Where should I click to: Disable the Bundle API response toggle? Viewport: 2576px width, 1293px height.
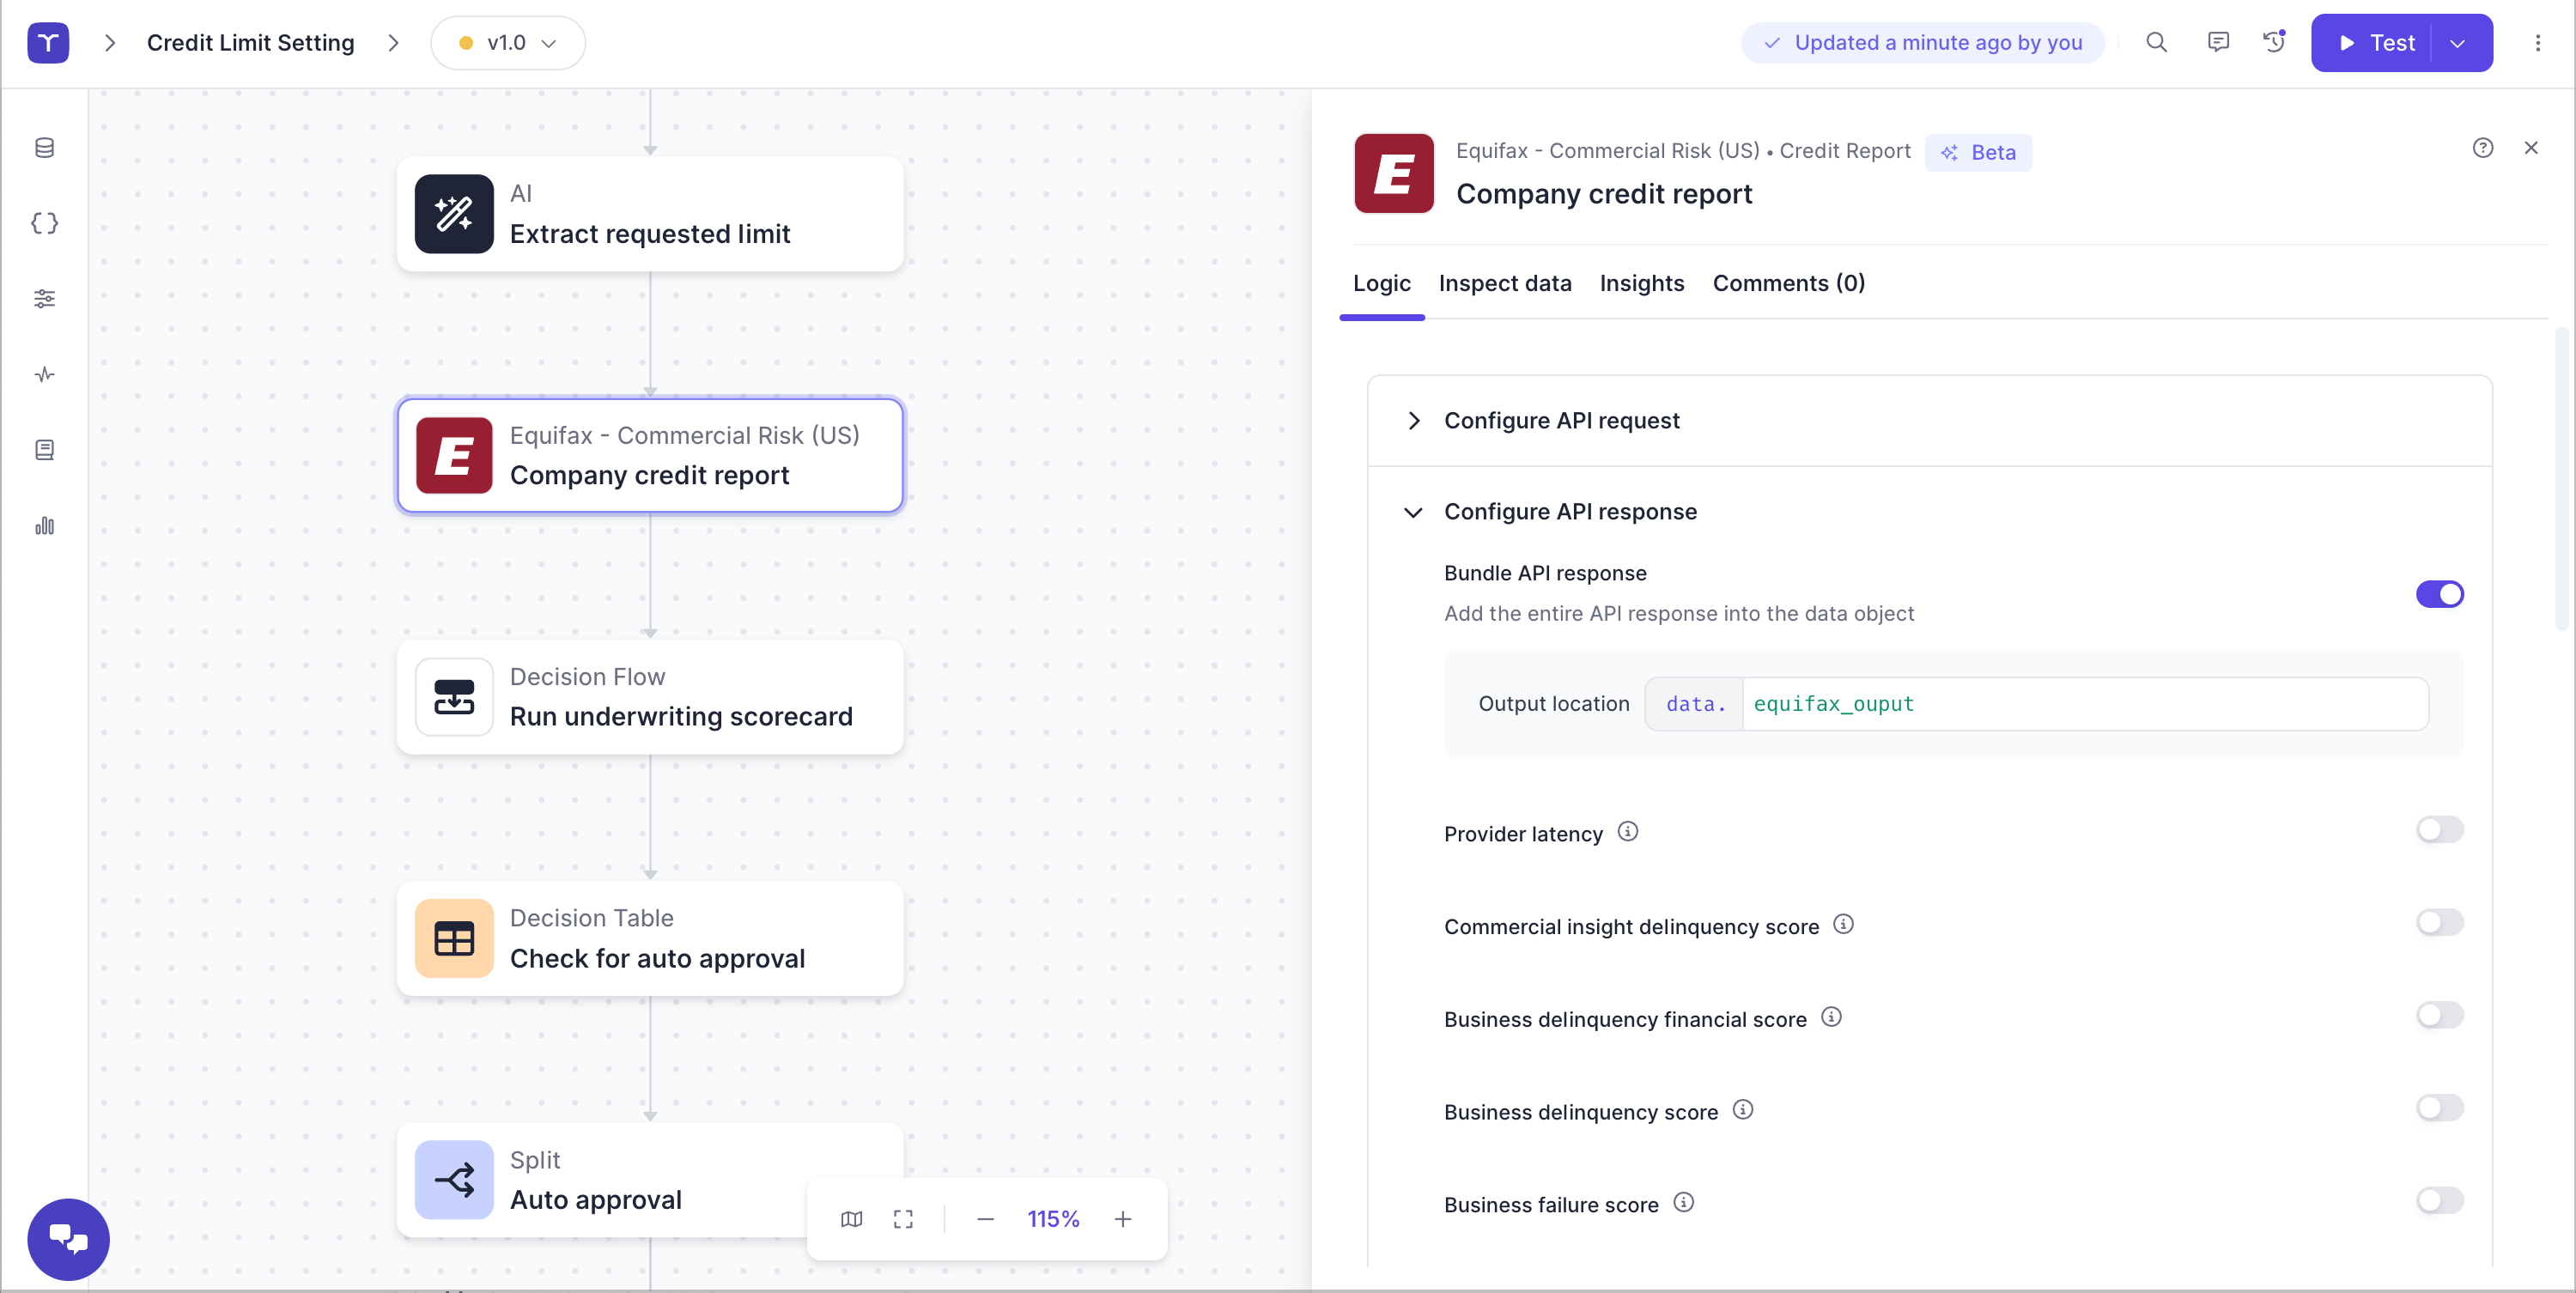tap(2439, 594)
